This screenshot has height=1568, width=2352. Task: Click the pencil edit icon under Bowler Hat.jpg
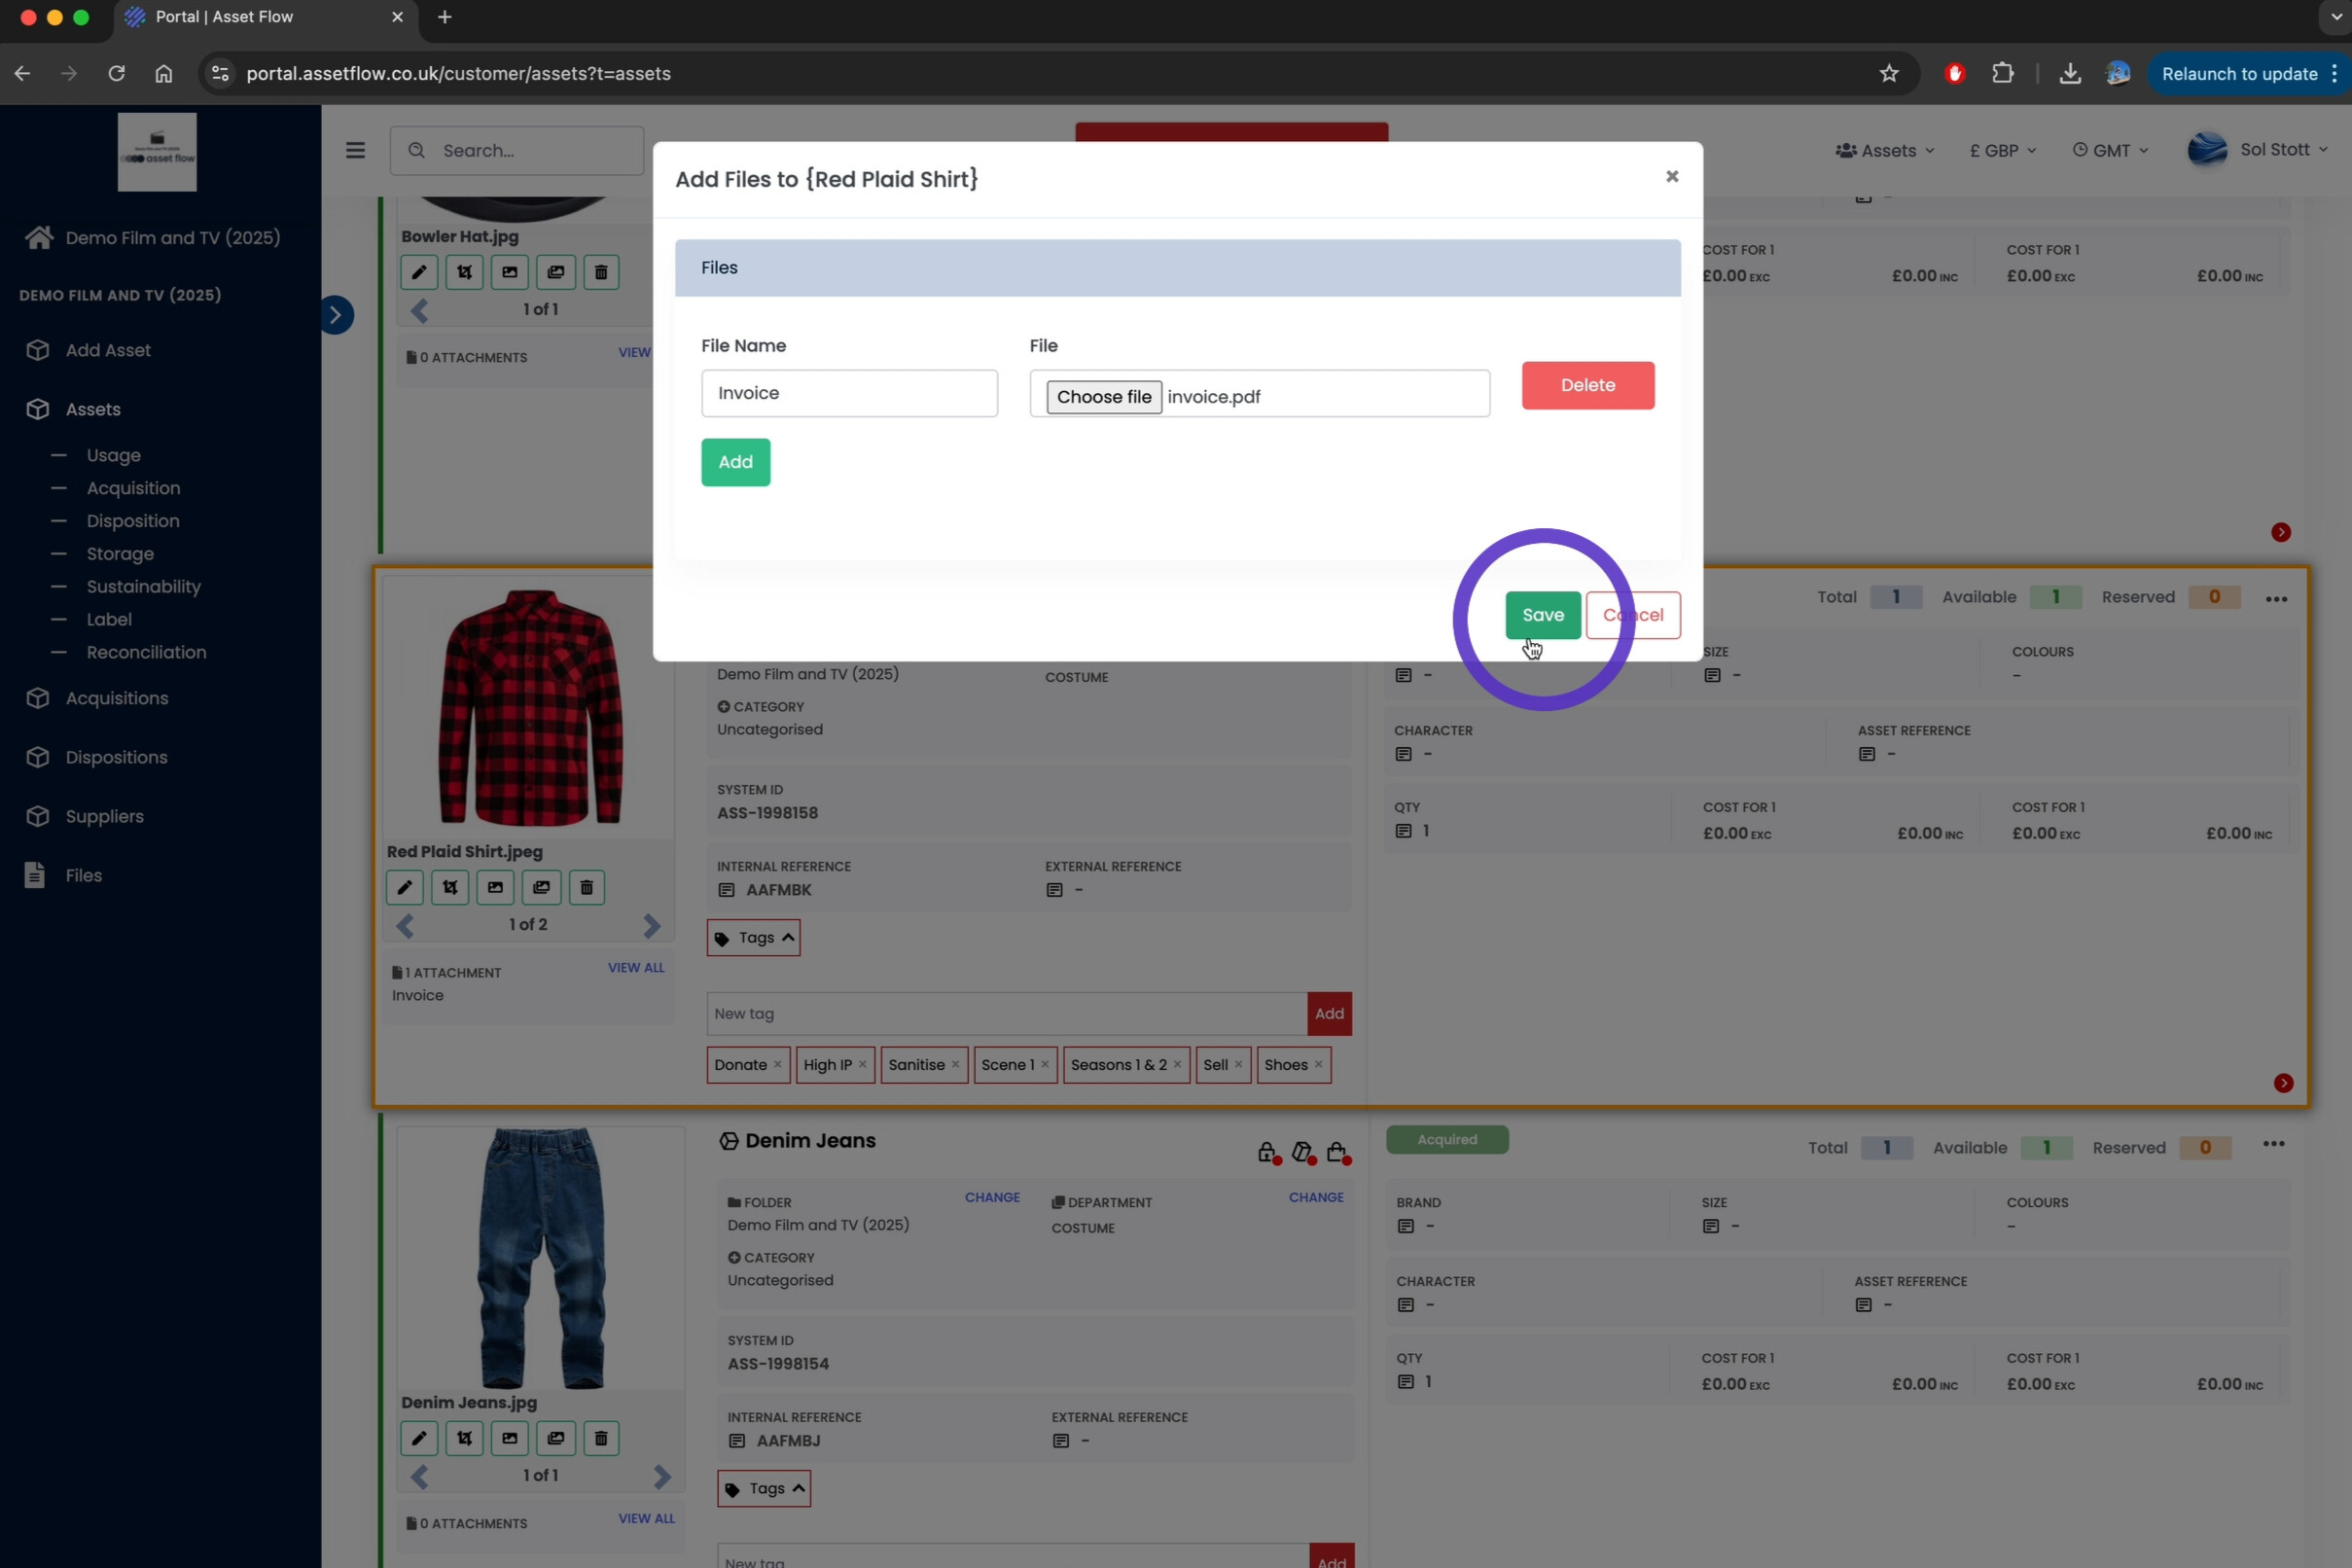[x=419, y=272]
